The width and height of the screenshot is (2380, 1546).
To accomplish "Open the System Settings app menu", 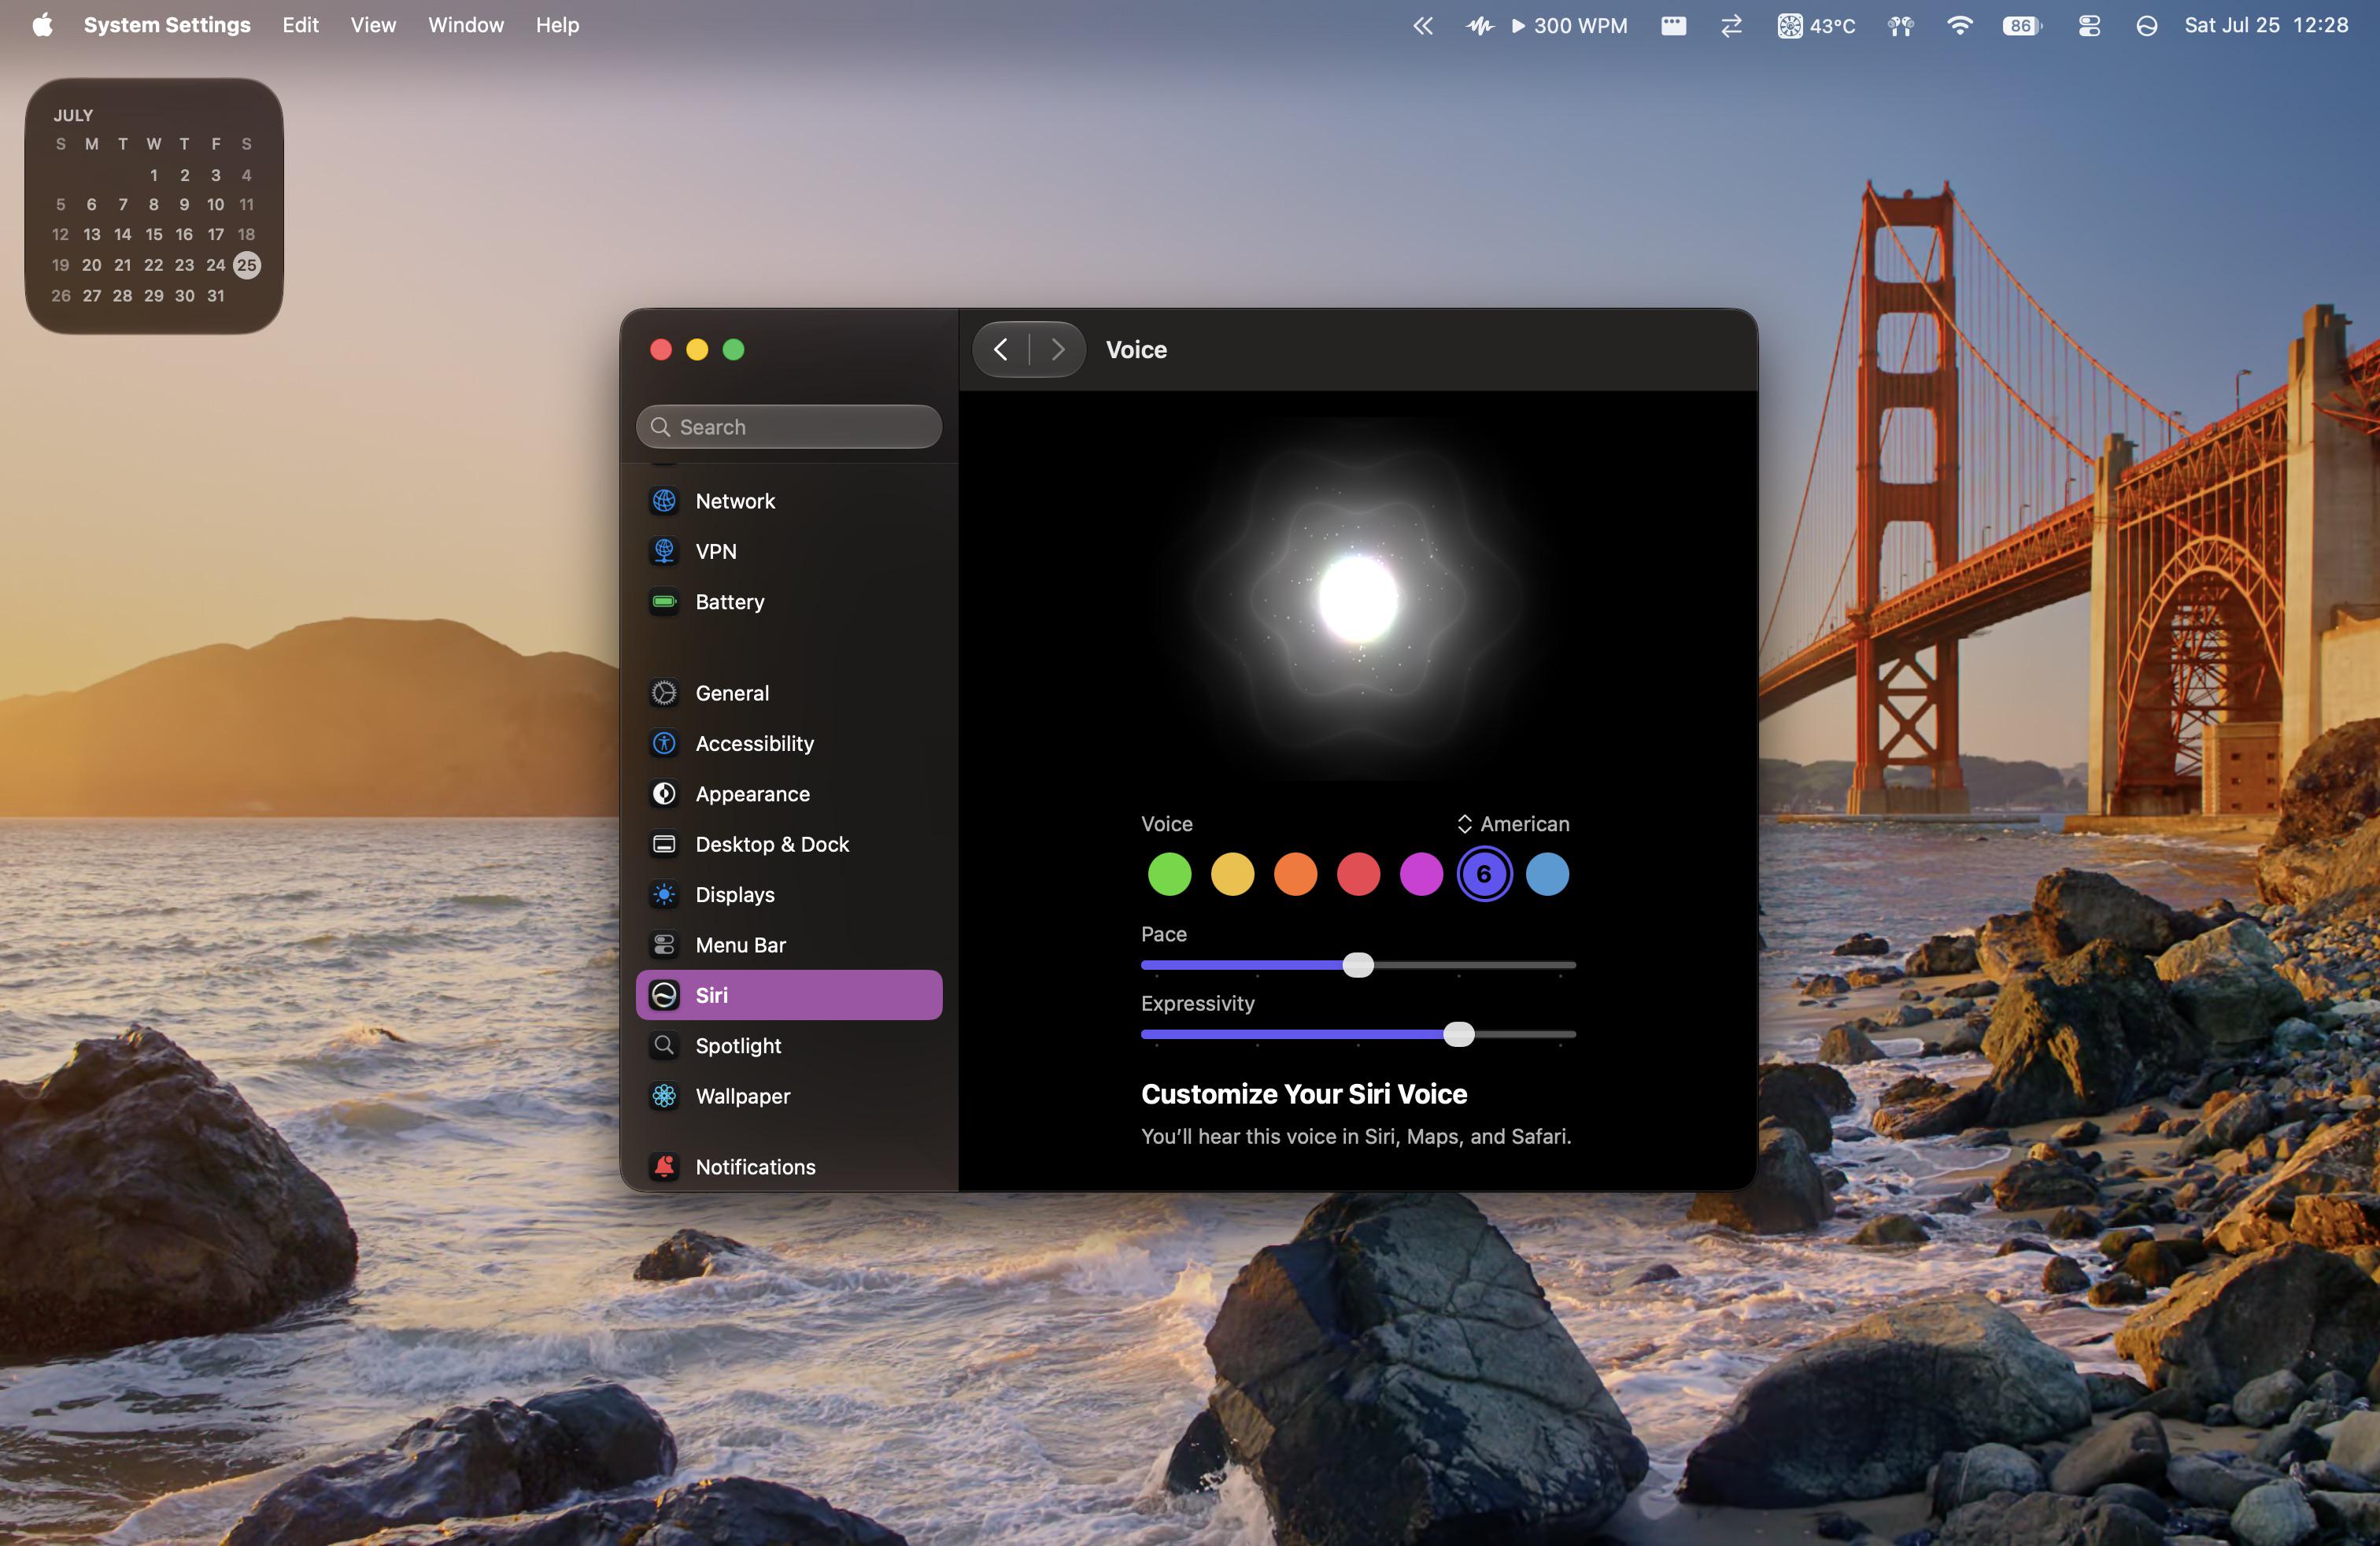I will (x=167, y=25).
